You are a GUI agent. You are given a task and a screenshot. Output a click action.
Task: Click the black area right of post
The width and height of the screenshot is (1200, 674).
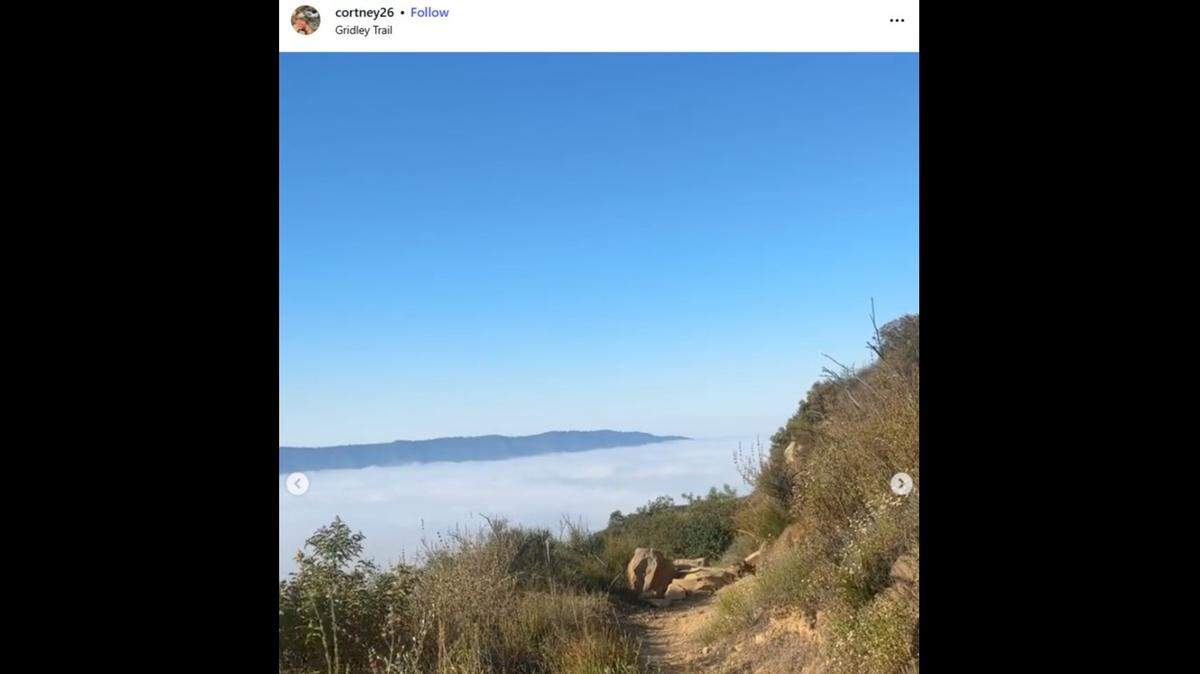pyautogui.click(x=1059, y=337)
